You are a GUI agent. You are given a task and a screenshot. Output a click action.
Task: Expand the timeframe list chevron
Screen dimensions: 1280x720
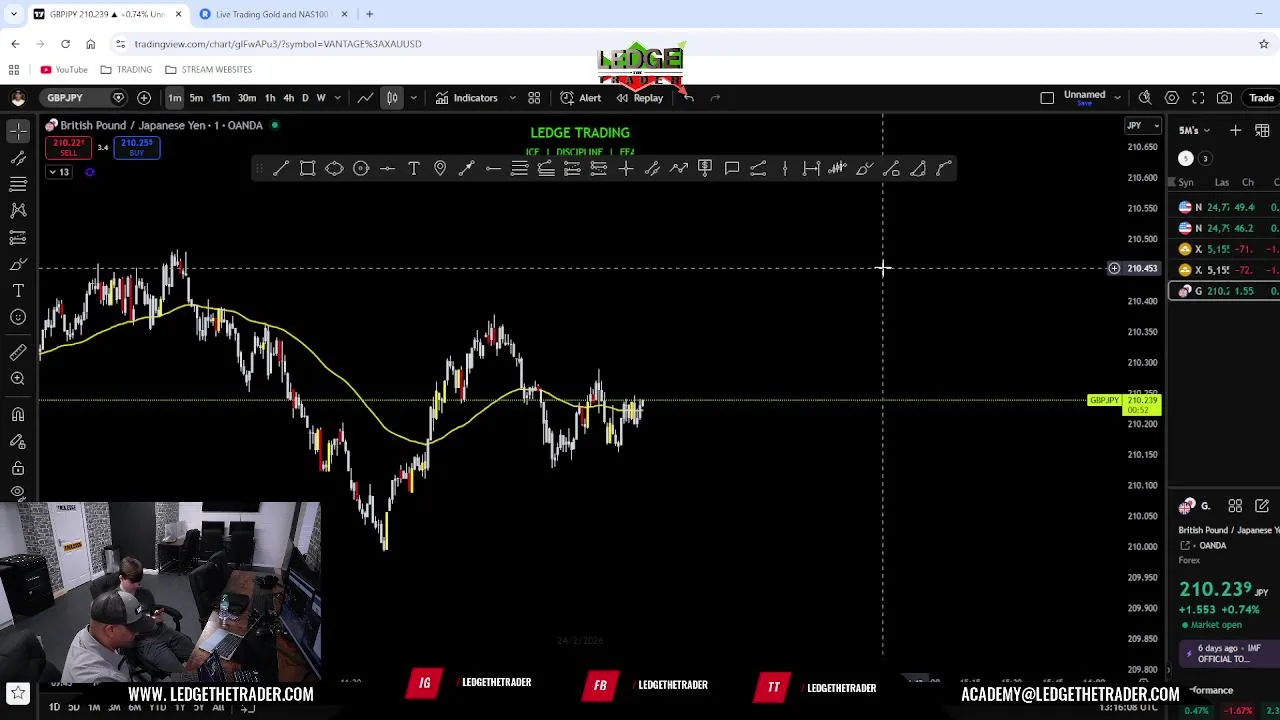338,98
